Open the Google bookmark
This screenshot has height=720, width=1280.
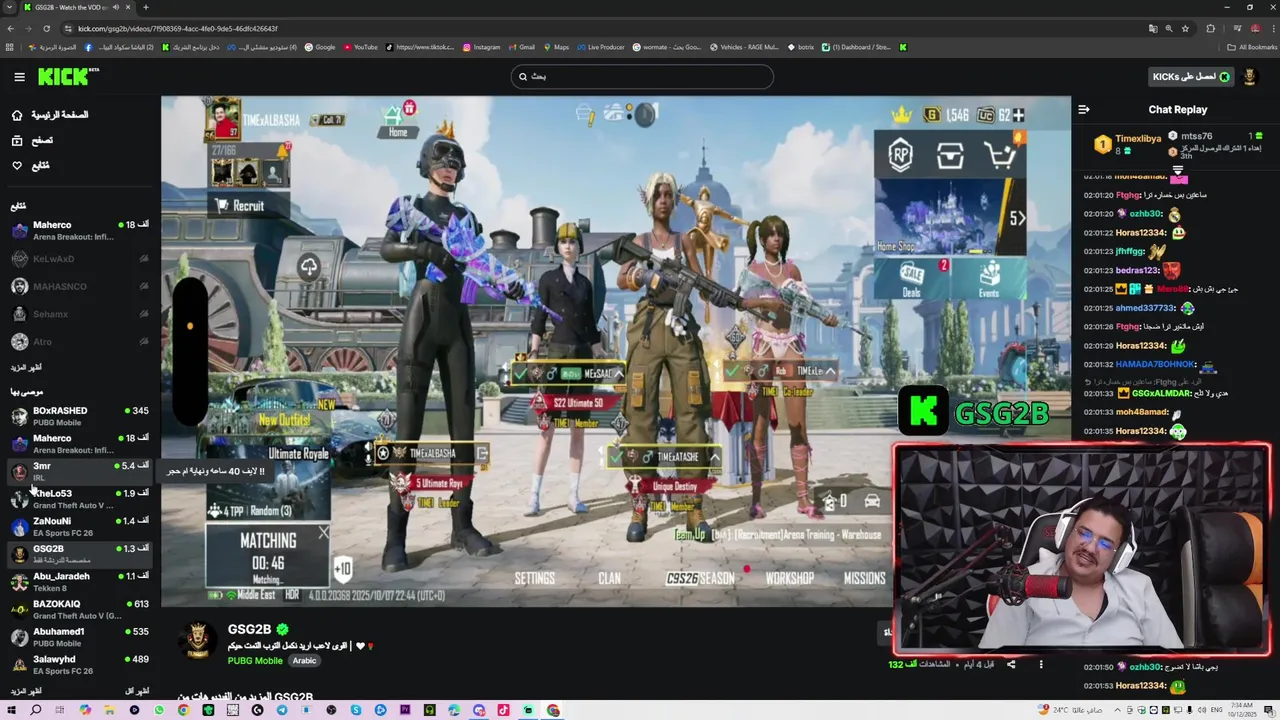(320, 47)
